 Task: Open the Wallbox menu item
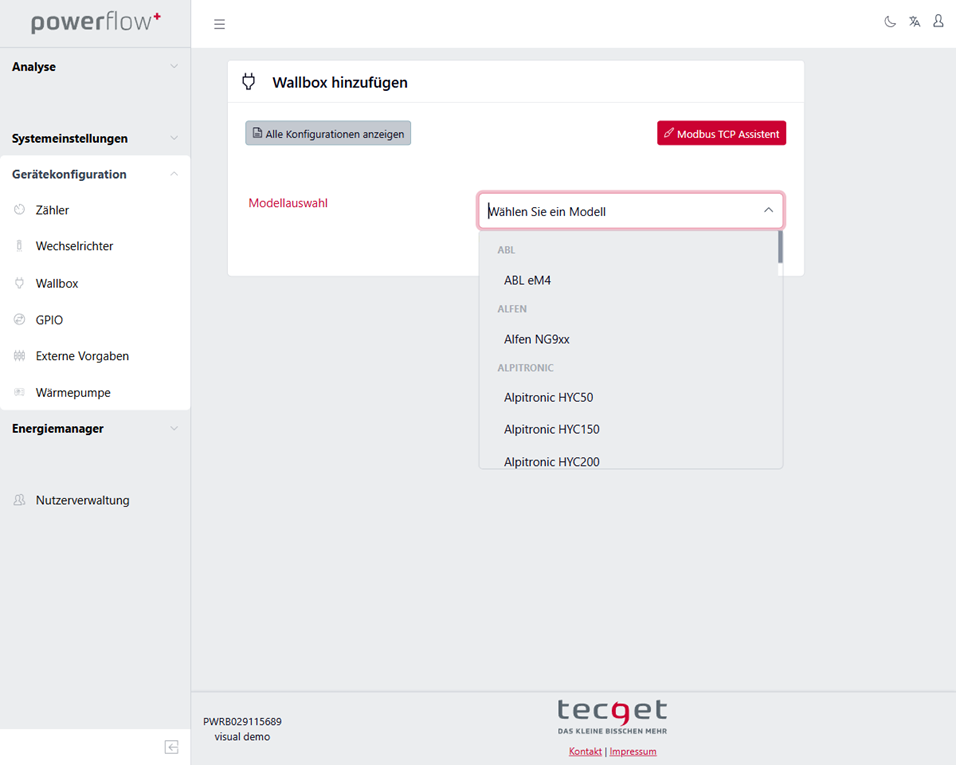coord(95,283)
